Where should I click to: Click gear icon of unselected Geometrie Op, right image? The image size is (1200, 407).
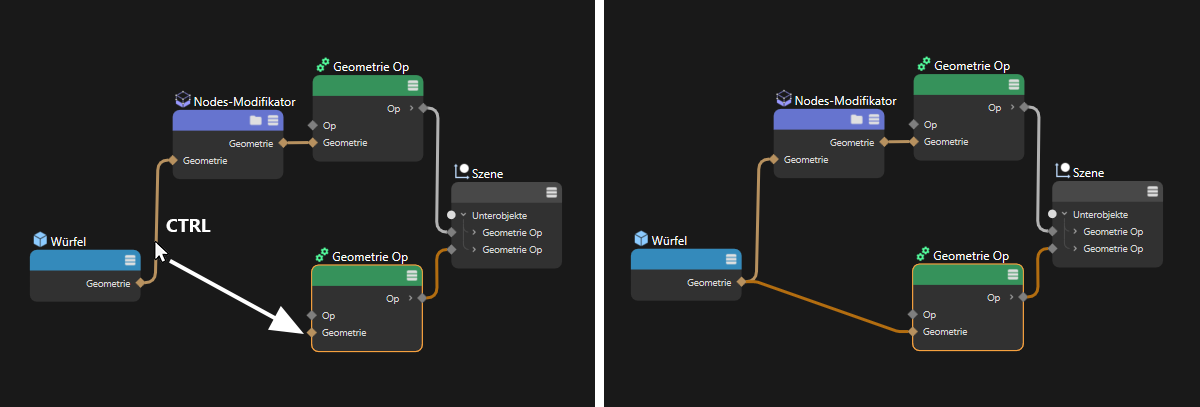(924, 65)
